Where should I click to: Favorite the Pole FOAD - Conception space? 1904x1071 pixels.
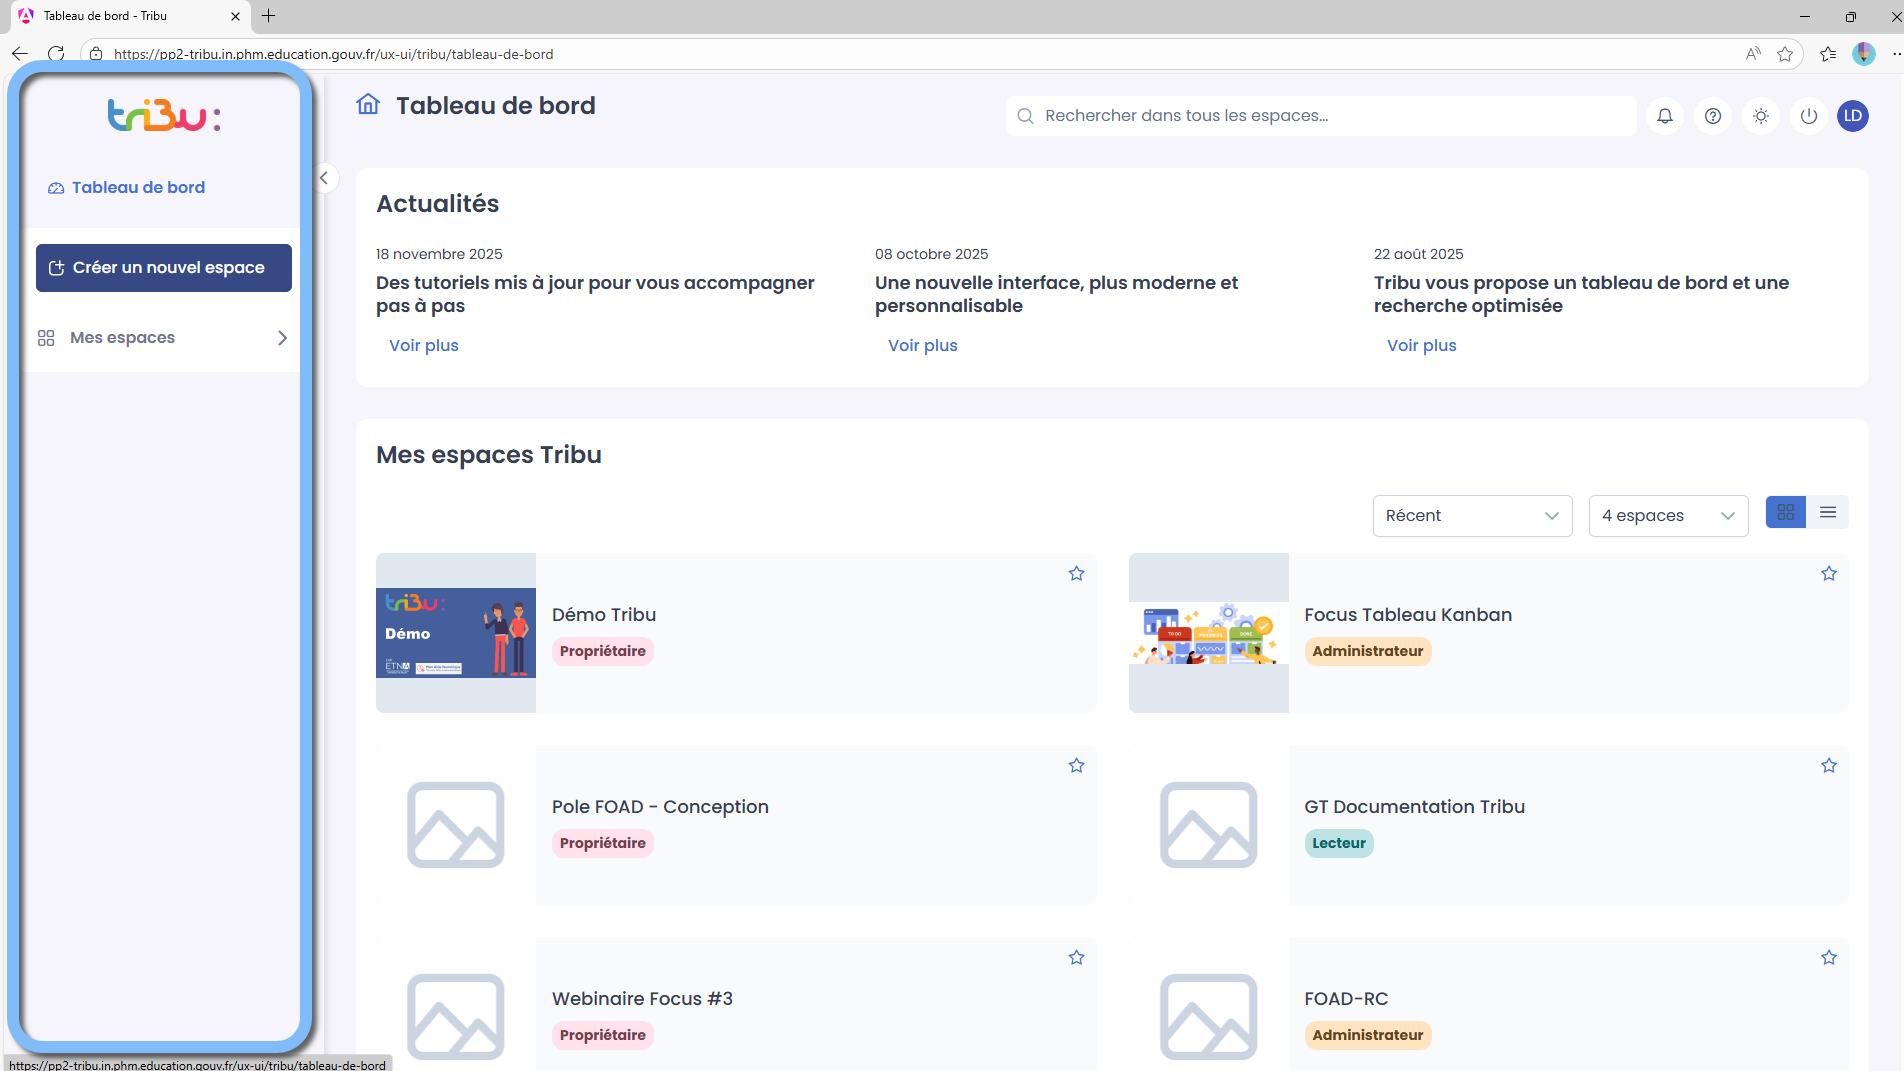click(1076, 765)
